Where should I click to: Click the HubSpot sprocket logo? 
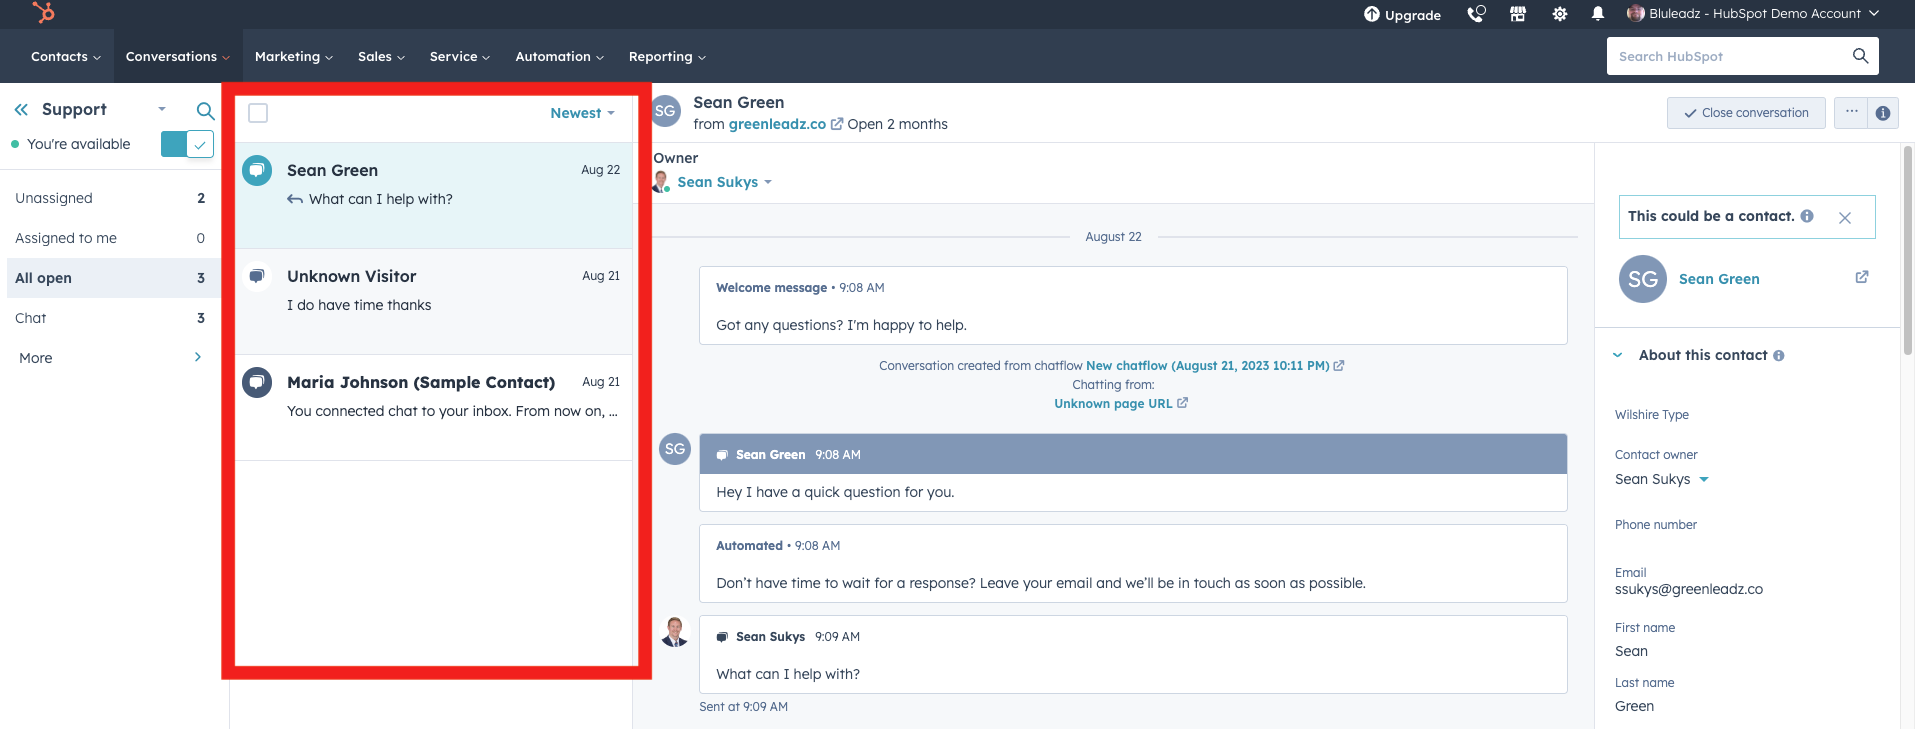(x=43, y=12)
